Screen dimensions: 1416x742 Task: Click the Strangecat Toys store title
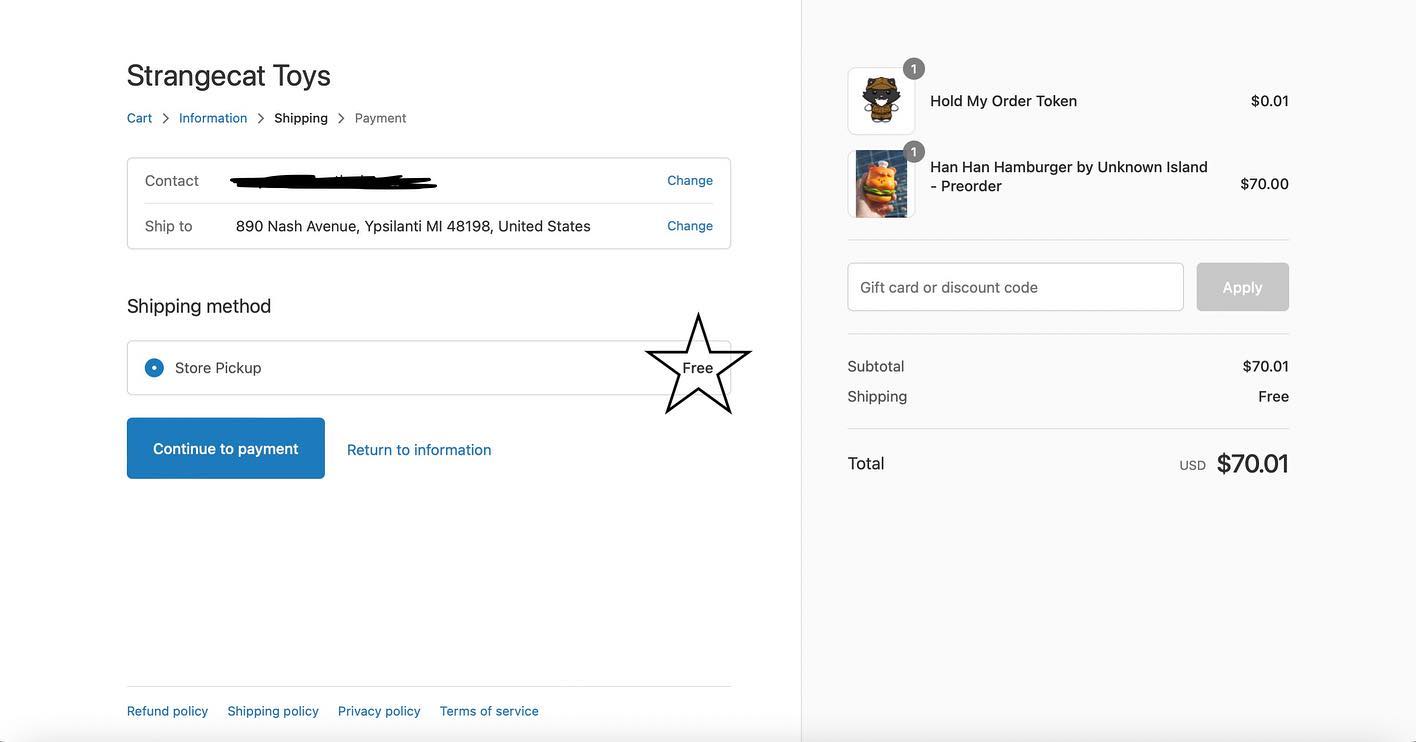(x=229, y=75)
